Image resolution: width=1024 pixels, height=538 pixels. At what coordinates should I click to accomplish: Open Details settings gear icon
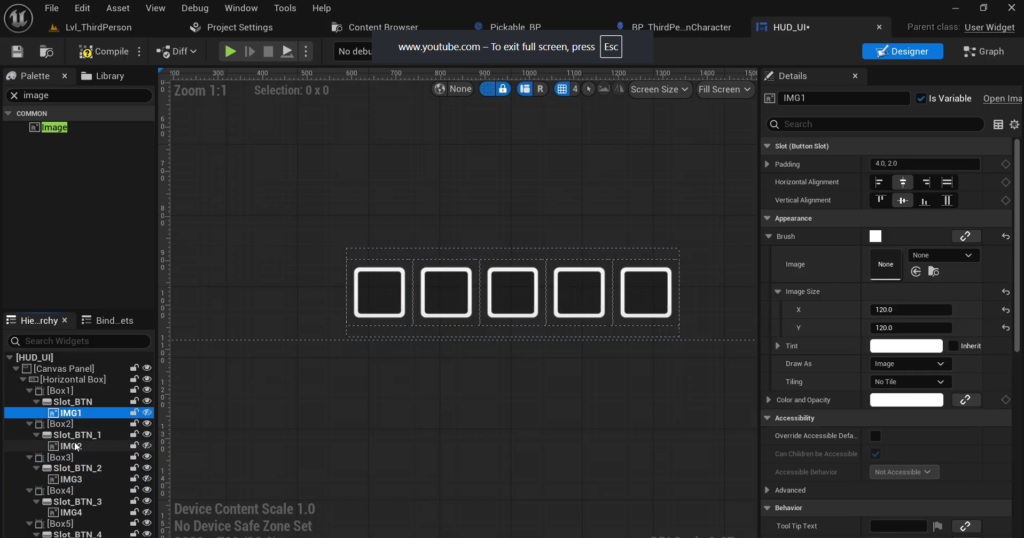click(1014, 124)
